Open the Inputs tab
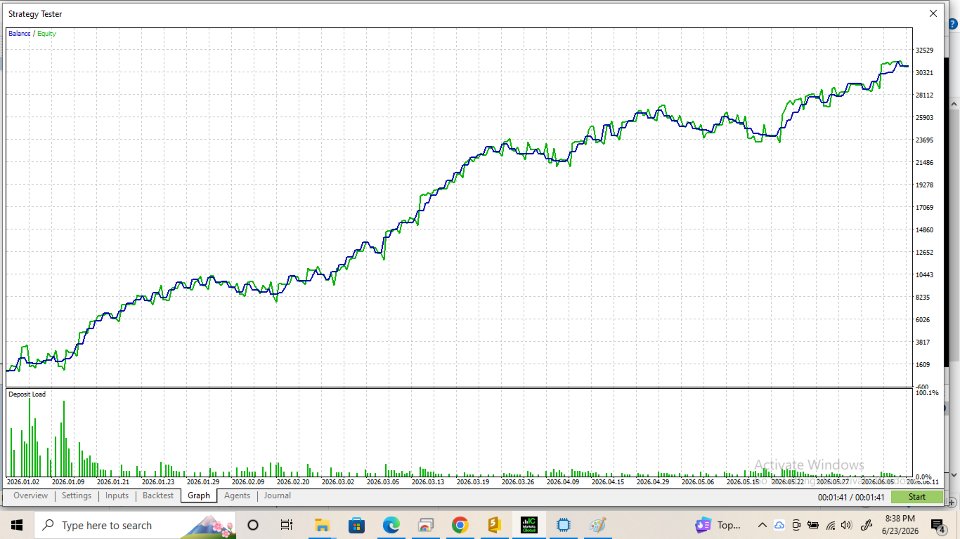960x539 pixels. (x=116, y=496)
